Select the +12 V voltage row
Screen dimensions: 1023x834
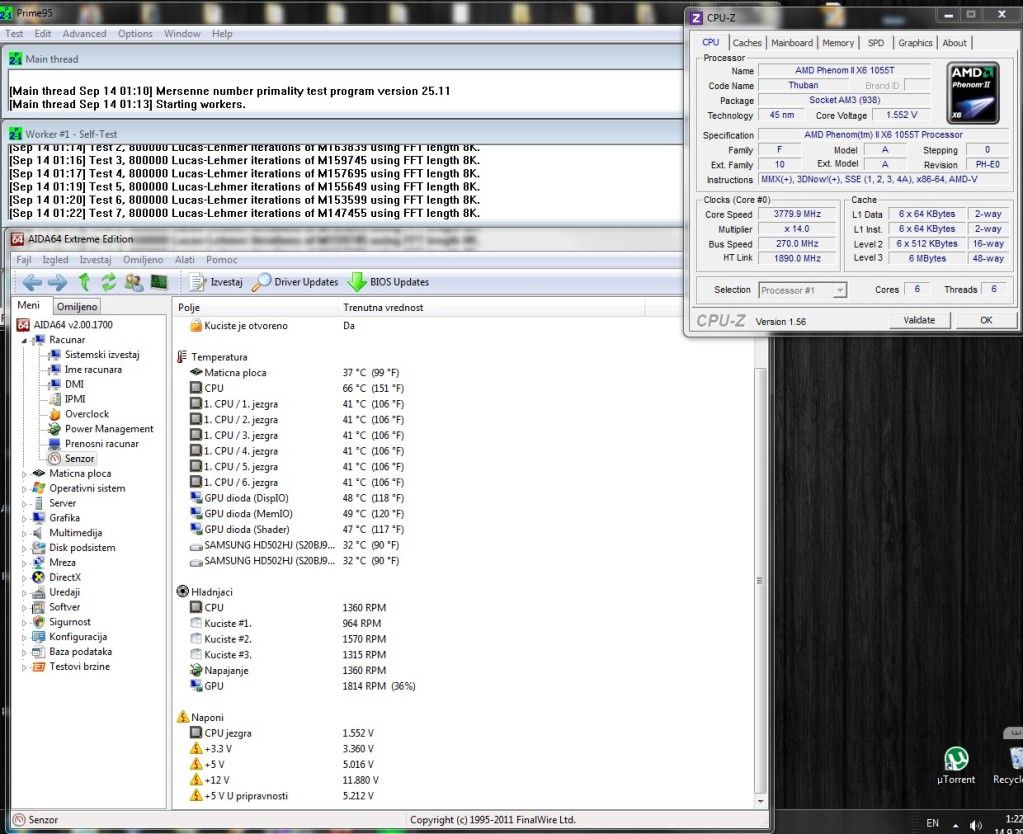click(x=463, y=780)
